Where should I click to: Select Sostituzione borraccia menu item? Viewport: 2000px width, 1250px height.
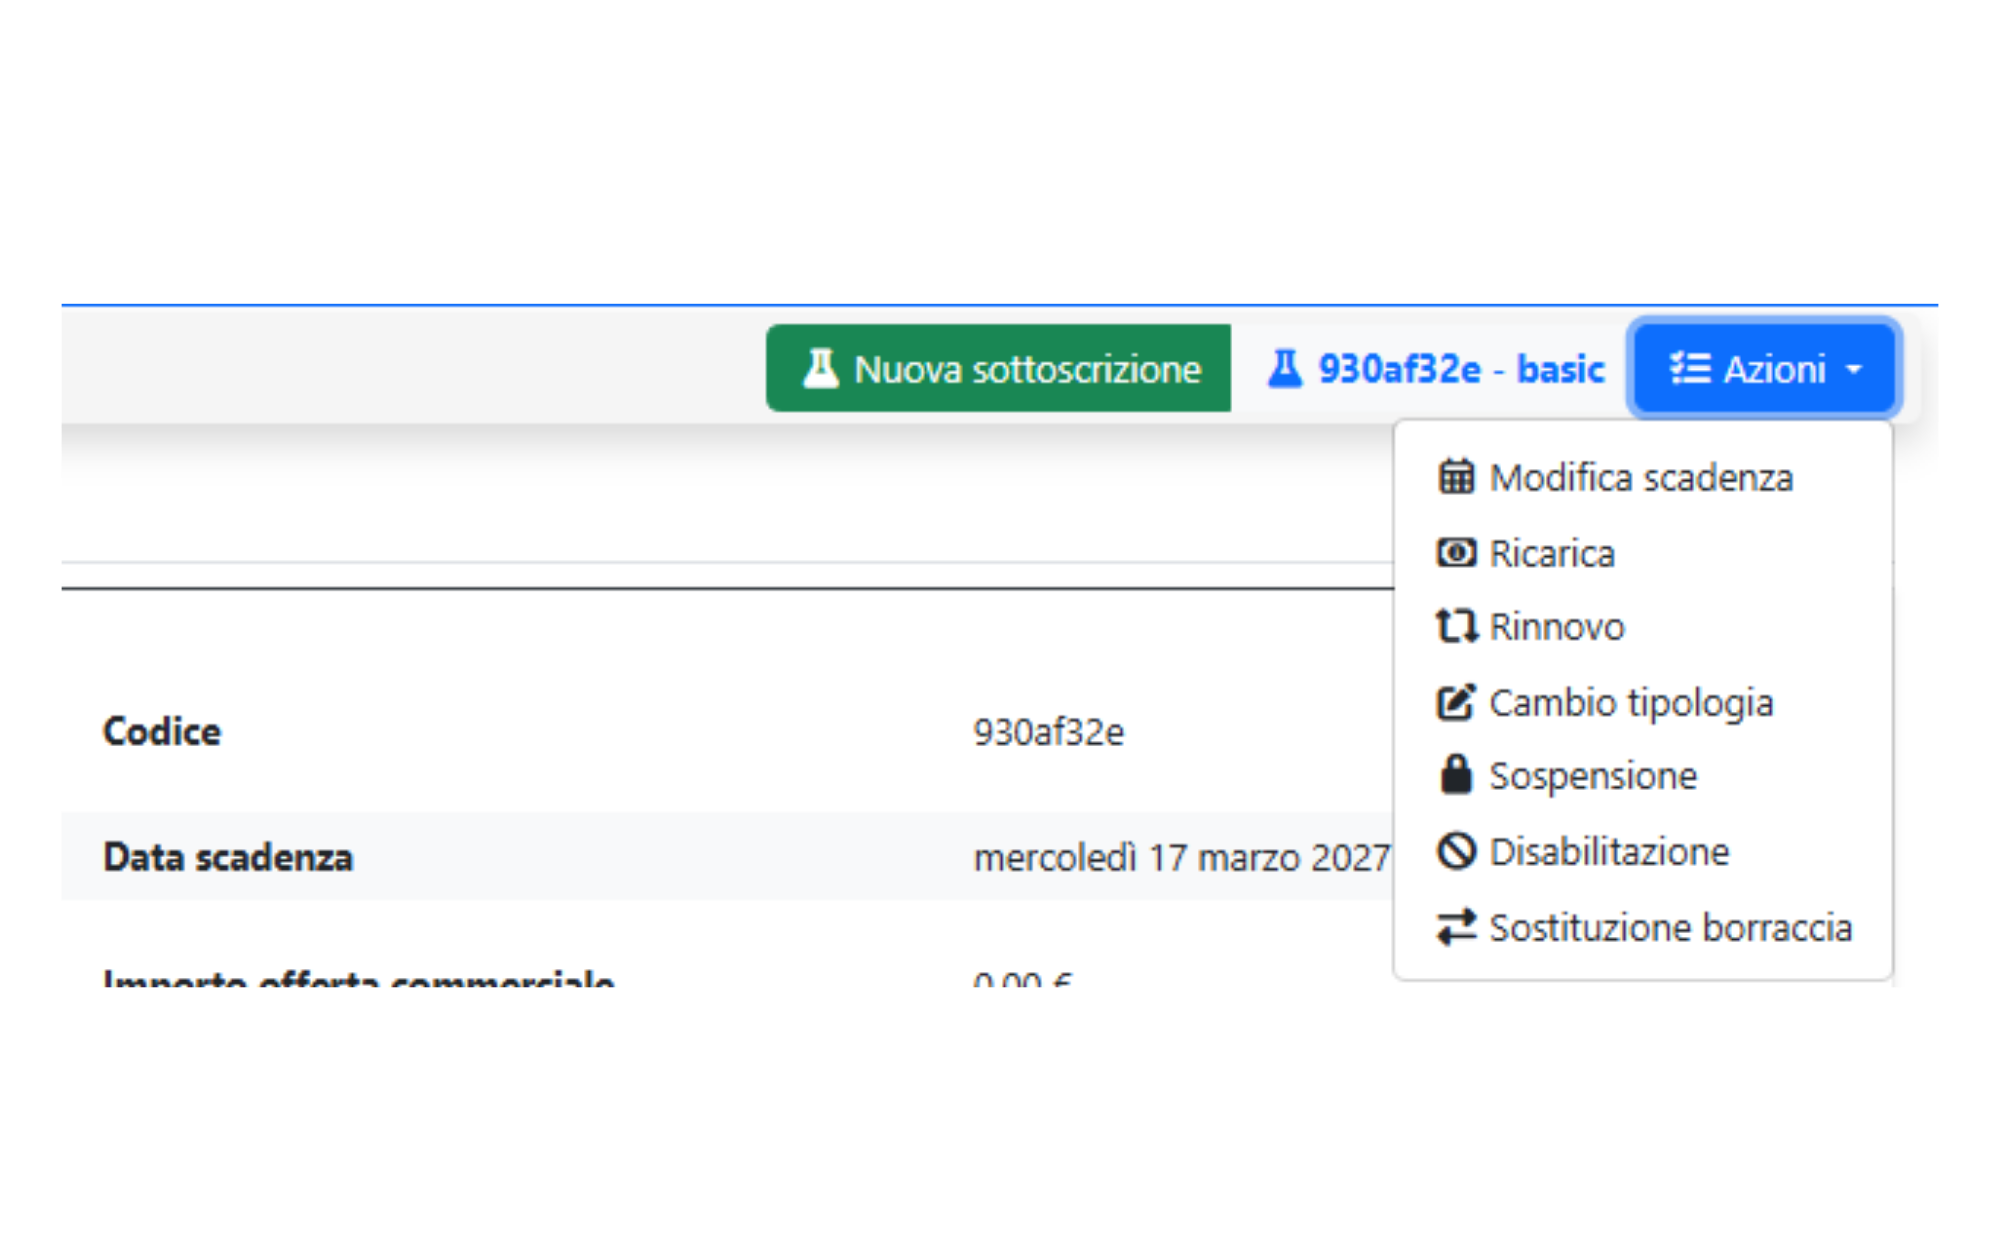click(1670, 928)
